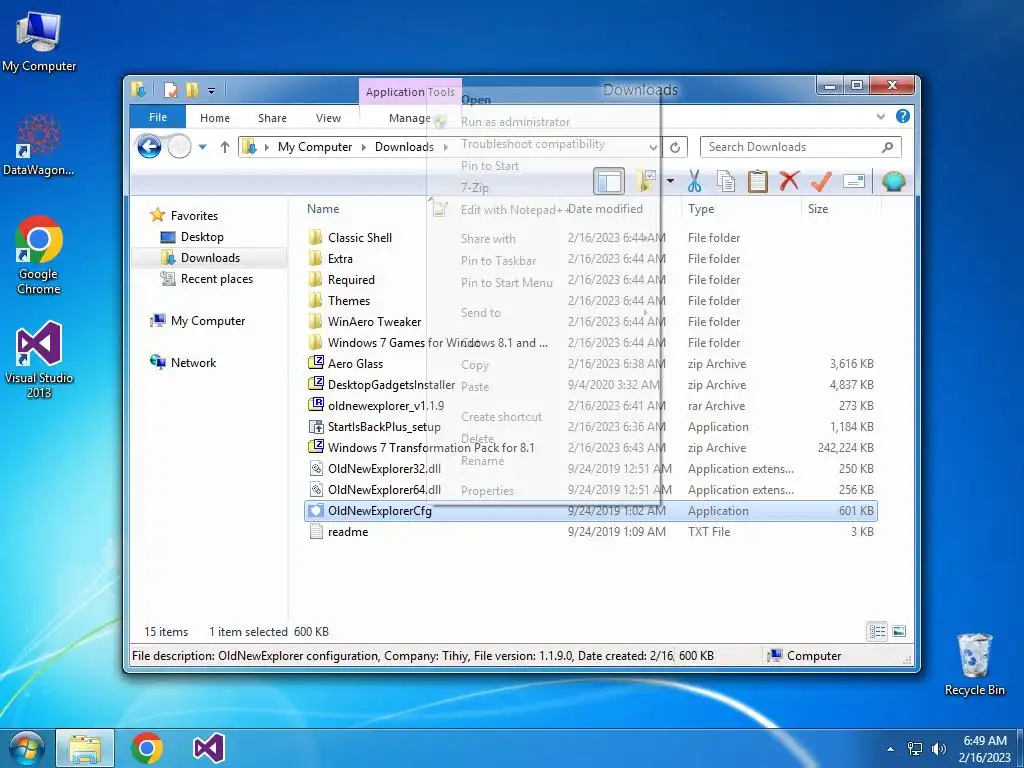
Task: Click the OldNewExplorer32.dll file icon
Action: click(x=316, y=468)
